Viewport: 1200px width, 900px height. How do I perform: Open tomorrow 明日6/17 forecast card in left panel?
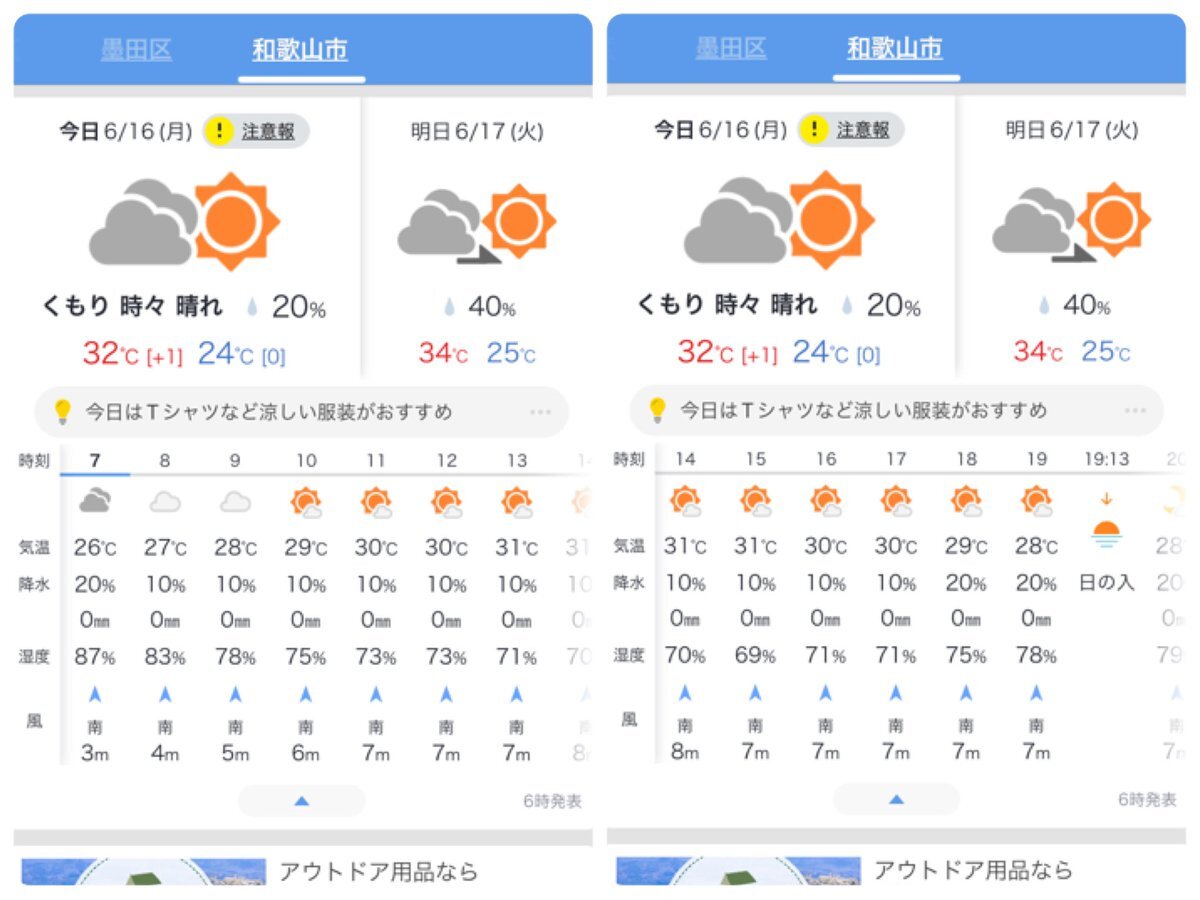point(477,237)
